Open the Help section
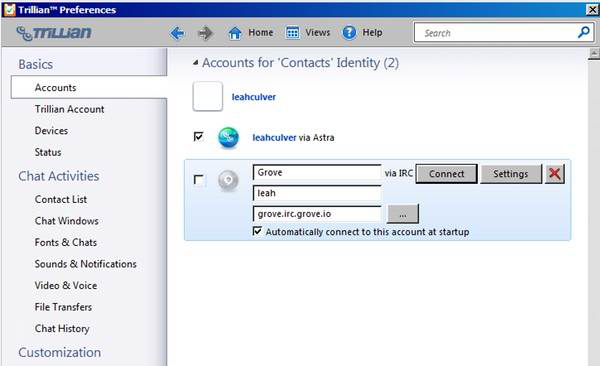The height and width of the screenshot is (366, 600). tap(362, 33)
